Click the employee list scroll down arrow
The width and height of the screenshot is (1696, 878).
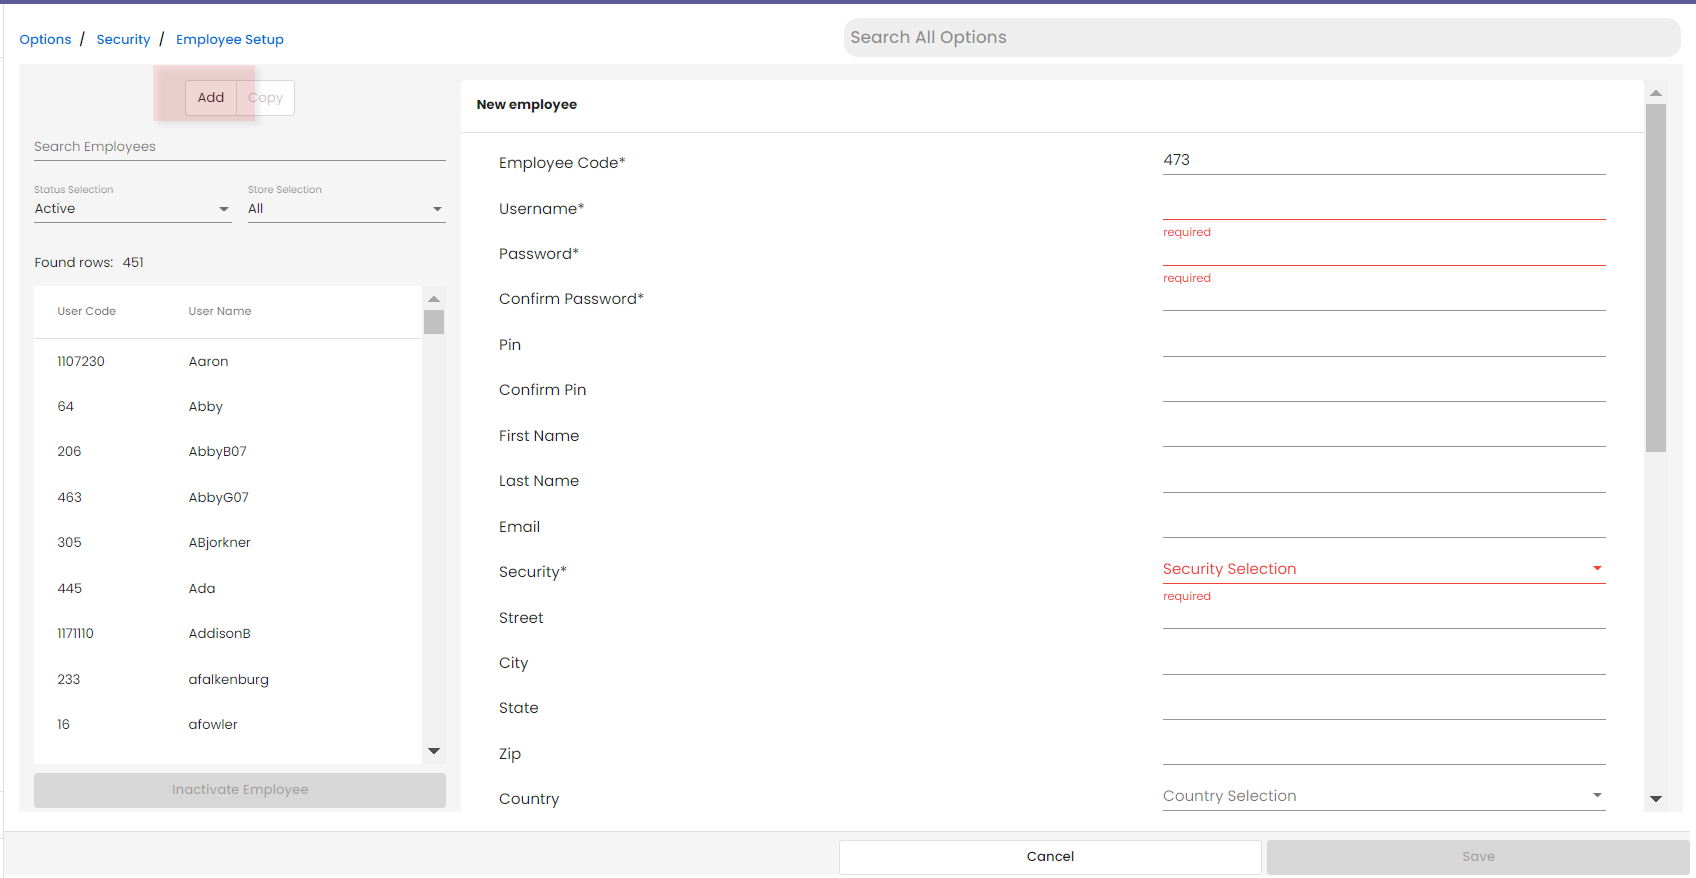(x=434, y=751)
